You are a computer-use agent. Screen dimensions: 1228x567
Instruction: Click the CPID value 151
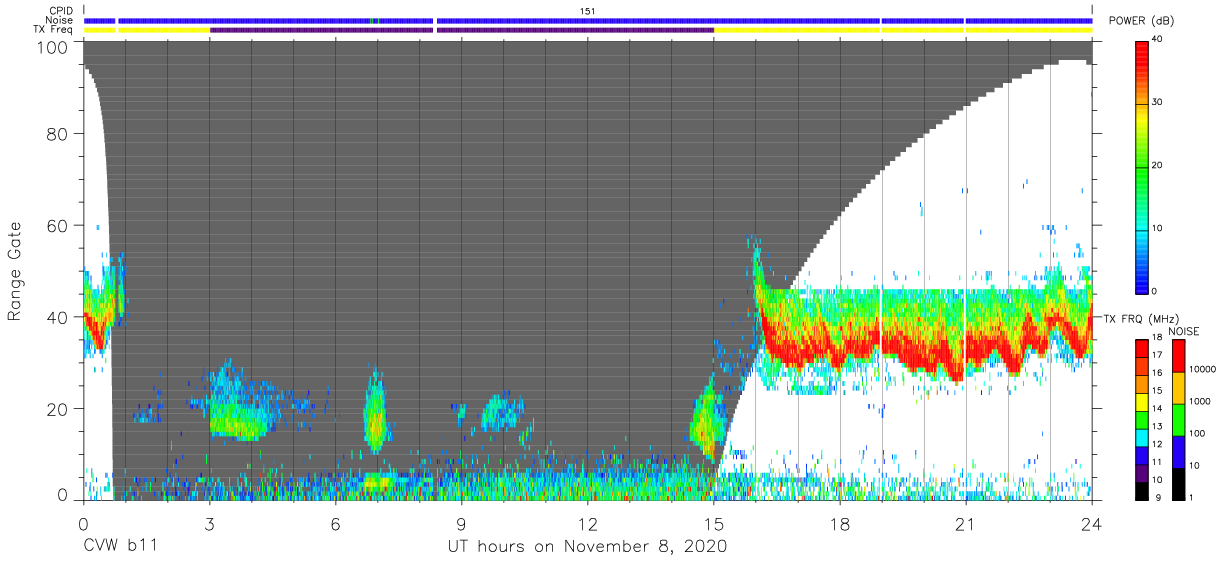click(588, 10)
